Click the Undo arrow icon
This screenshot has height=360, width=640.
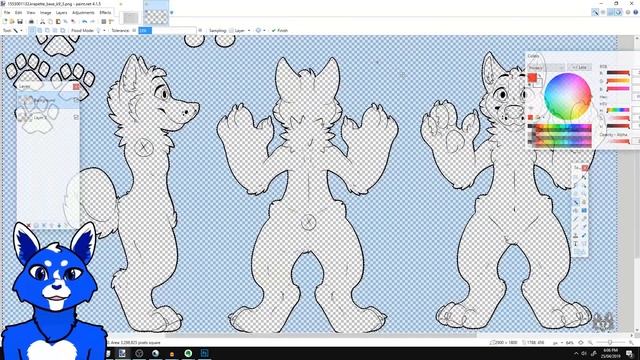tap(84, 22)
